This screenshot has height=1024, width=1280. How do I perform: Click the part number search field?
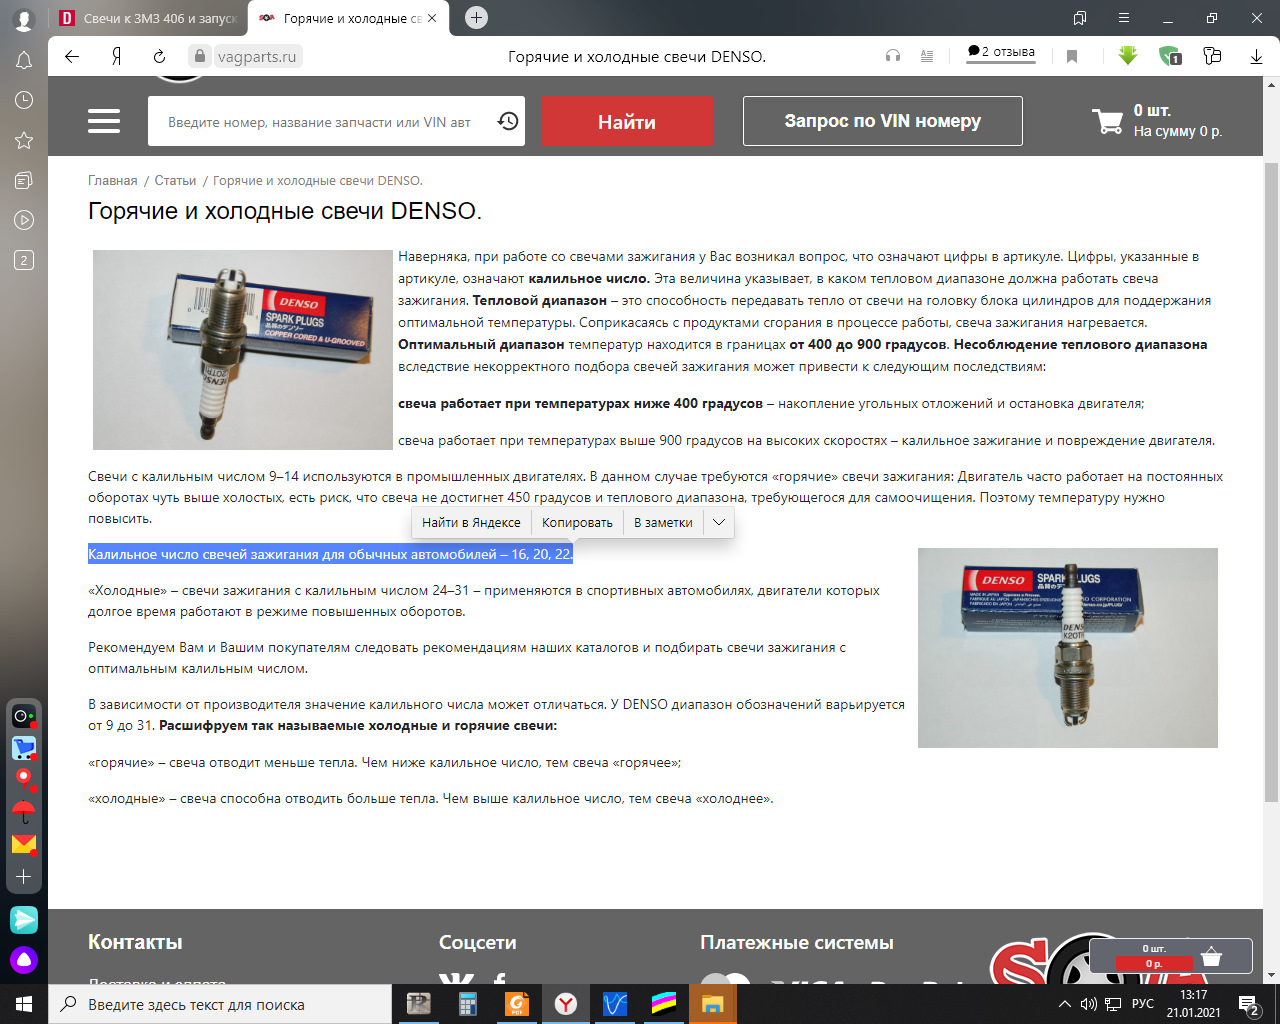320,122
